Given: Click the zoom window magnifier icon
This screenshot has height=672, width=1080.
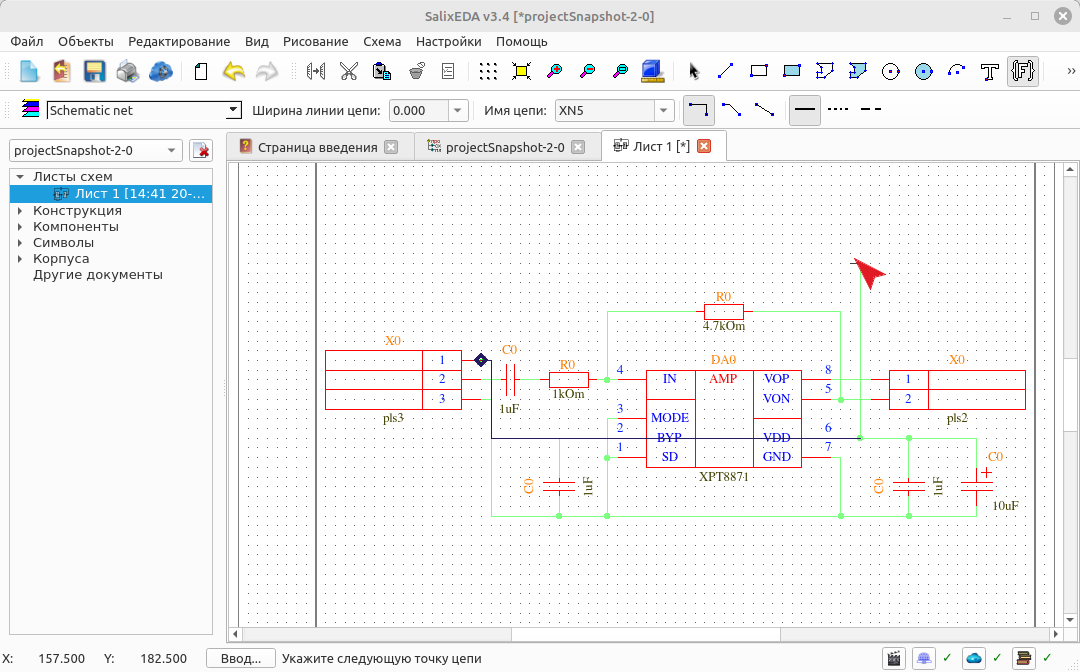Looking at the screenshot, I should tap(620, 71).
